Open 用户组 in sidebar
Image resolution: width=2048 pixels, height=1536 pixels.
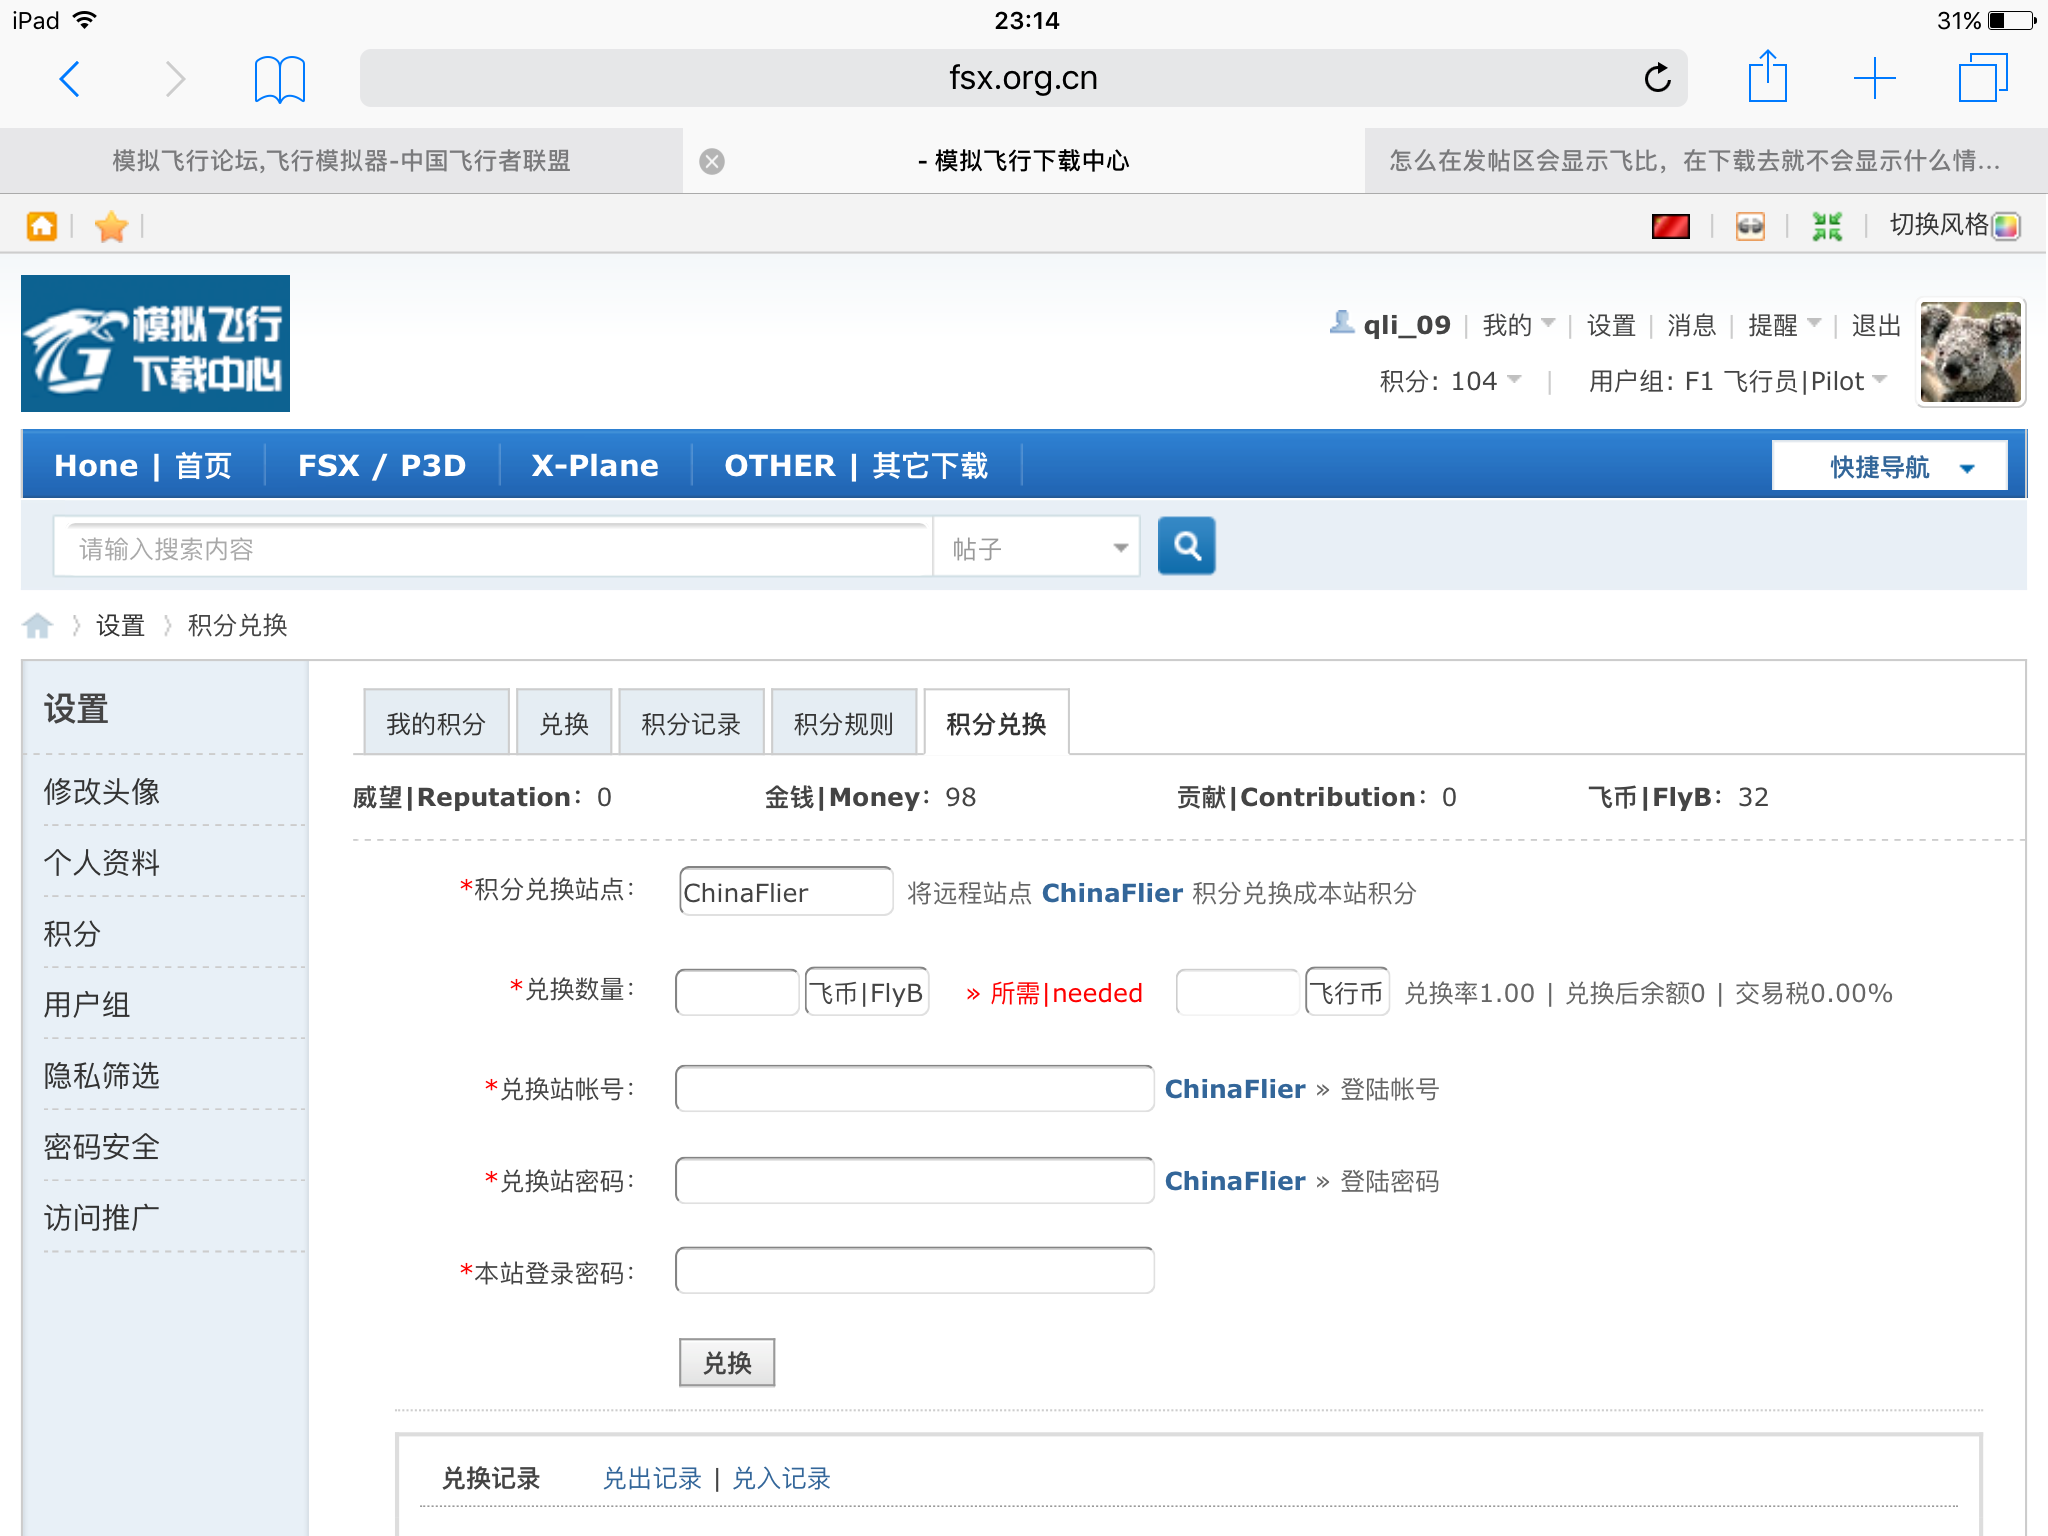pos(87,1004)
